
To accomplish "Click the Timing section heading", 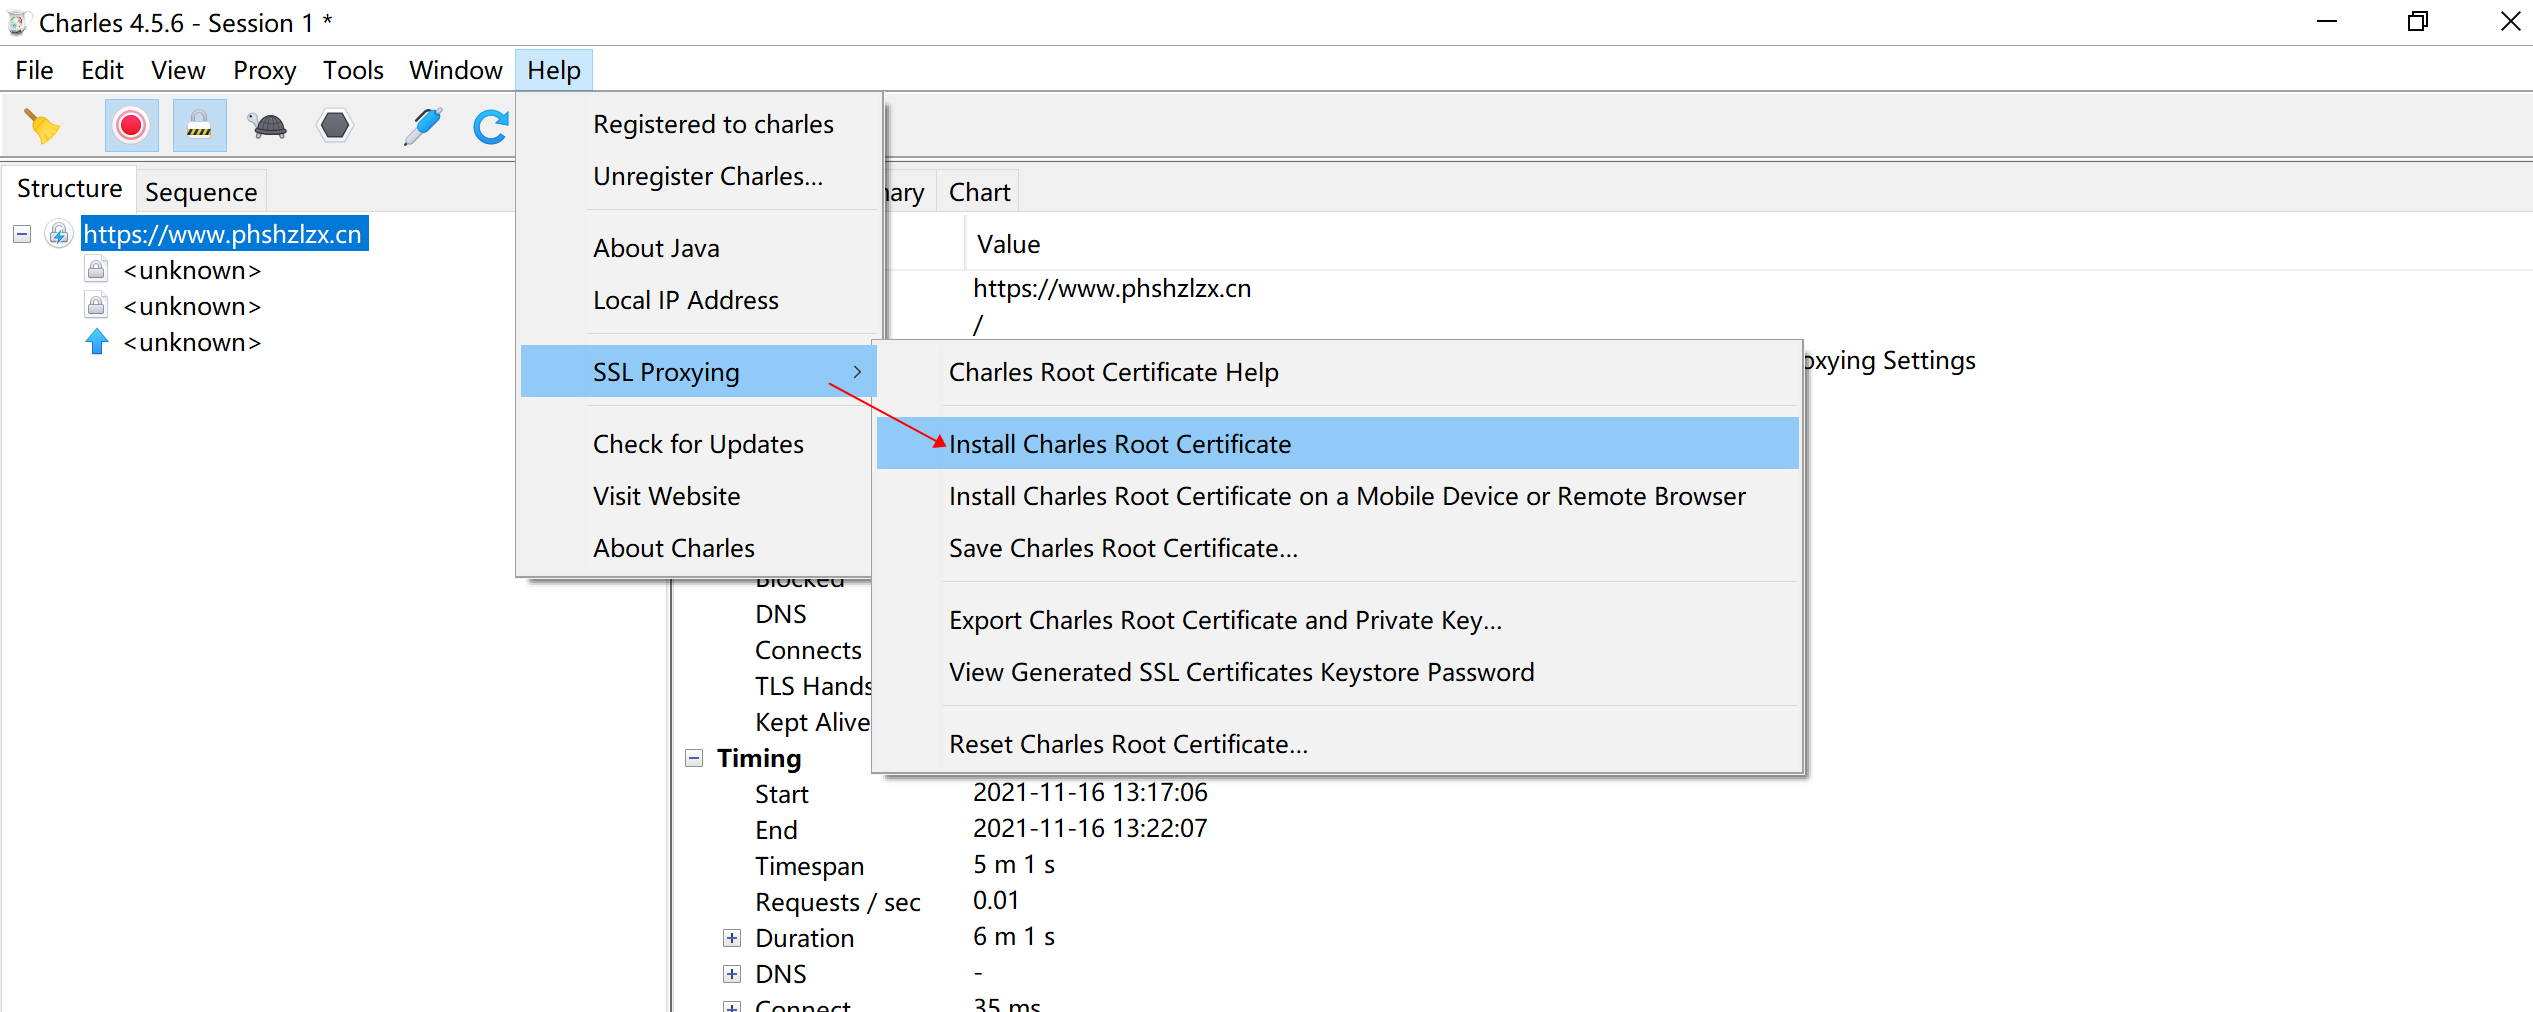I will click(759, 759).
